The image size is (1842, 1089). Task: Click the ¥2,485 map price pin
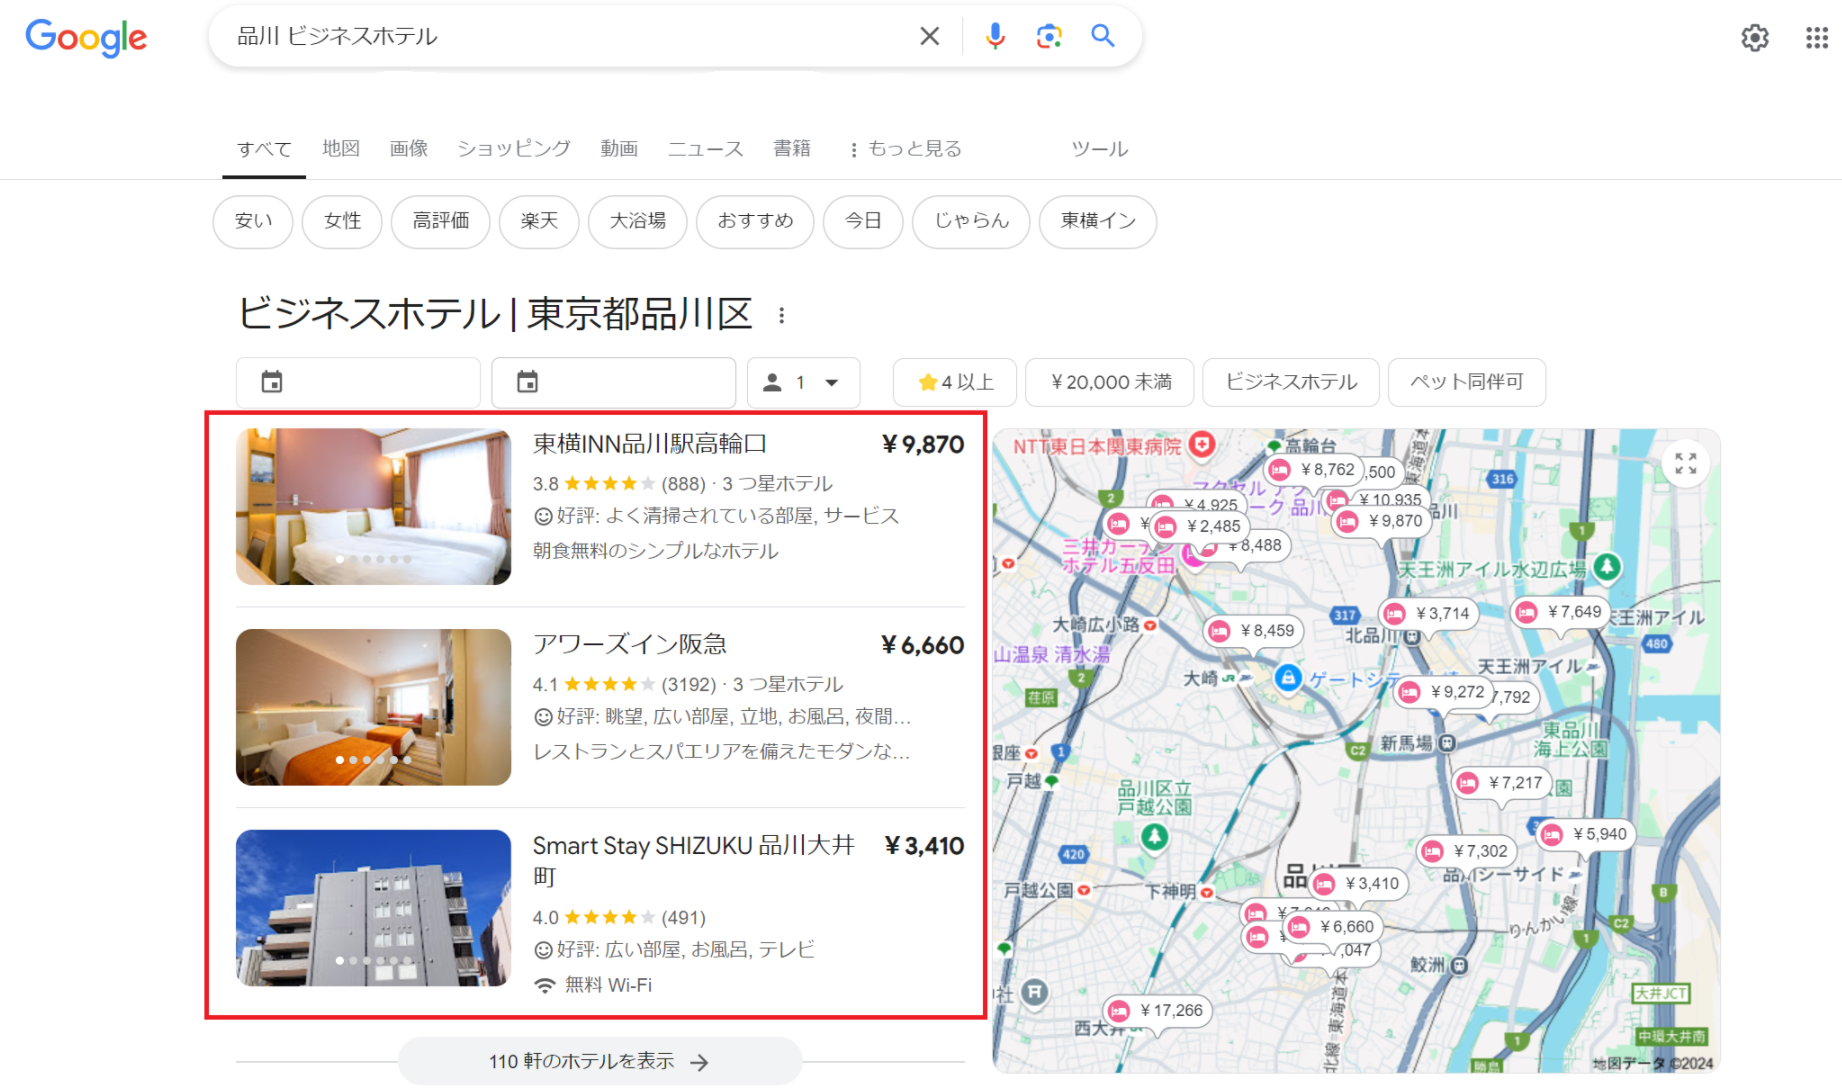(1200, 526)
